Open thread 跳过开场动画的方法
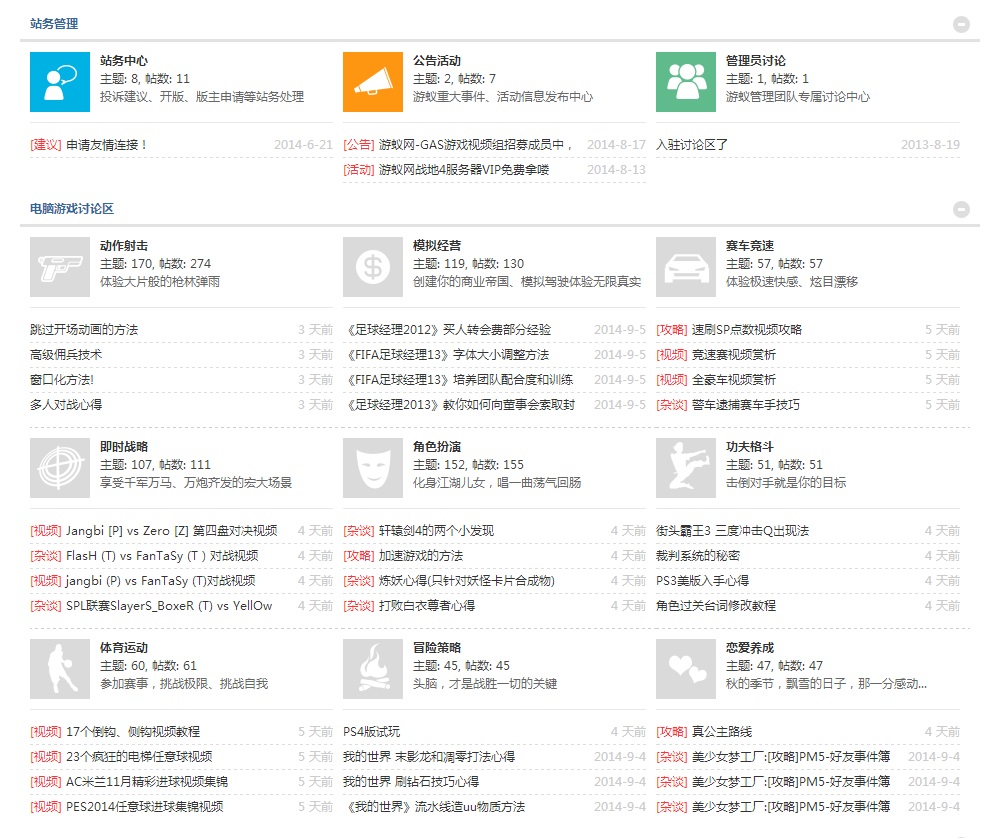The height and width of the screenshot is (838, 1000). [x=84, y=330]
